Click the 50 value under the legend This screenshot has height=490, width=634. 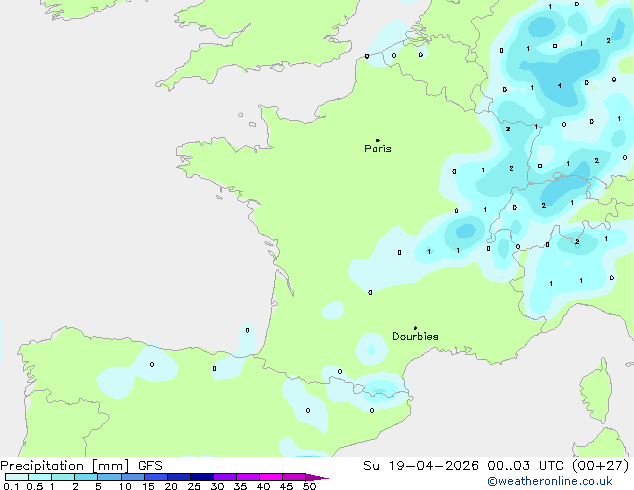(x=309, y=486)
